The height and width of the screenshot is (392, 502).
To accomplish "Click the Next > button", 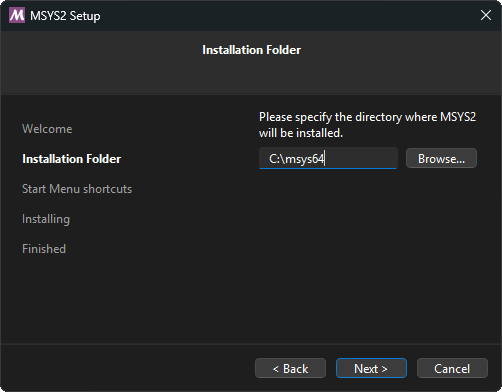I will (371, 368).
